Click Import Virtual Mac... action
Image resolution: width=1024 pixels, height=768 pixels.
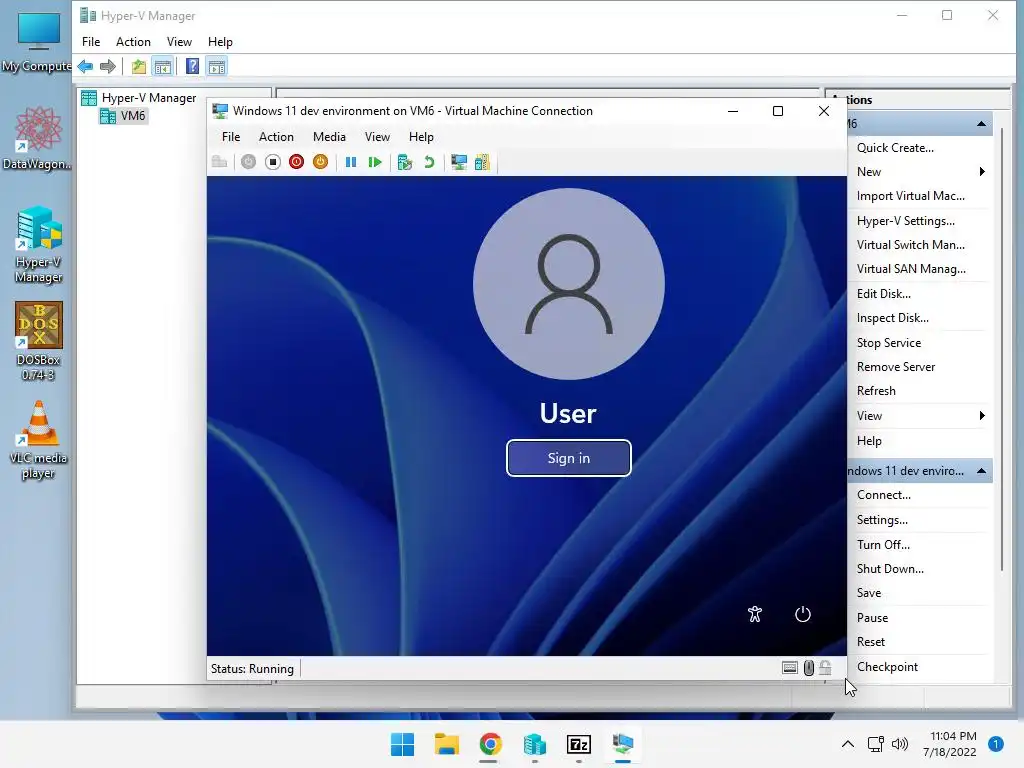coord(910,196)
